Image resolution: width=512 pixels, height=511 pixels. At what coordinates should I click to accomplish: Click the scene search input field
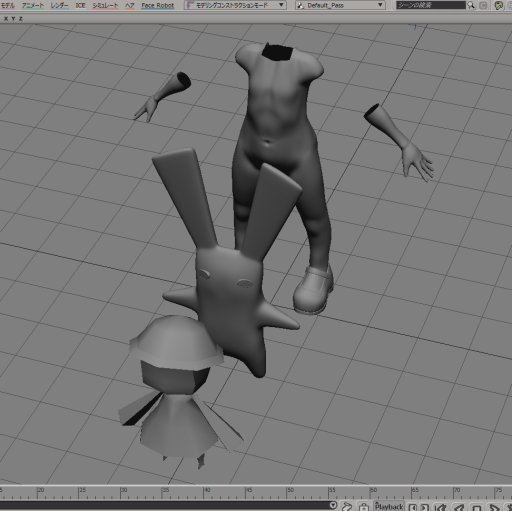(431, 5)
